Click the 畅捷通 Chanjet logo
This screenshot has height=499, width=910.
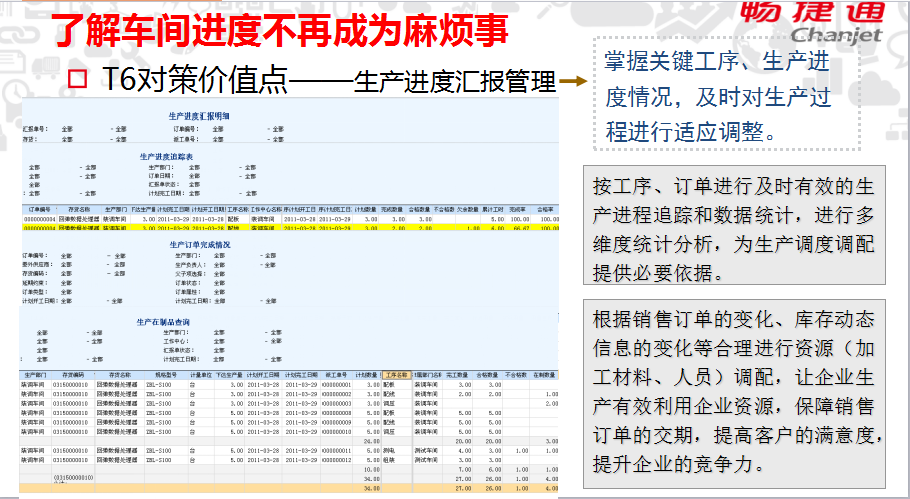[x=812, y=21]
